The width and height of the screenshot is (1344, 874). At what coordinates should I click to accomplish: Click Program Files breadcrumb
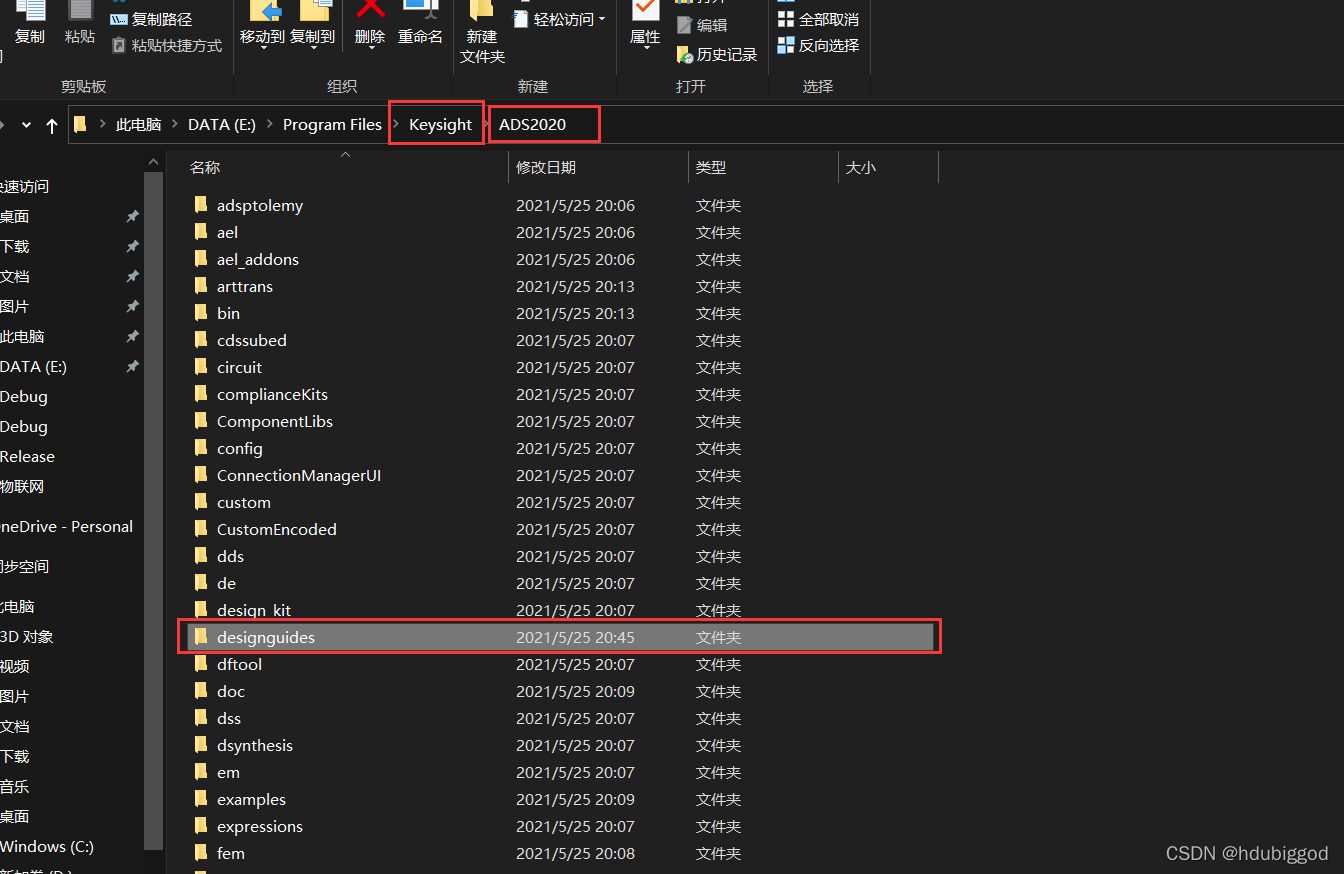click(x=332, y=125)
